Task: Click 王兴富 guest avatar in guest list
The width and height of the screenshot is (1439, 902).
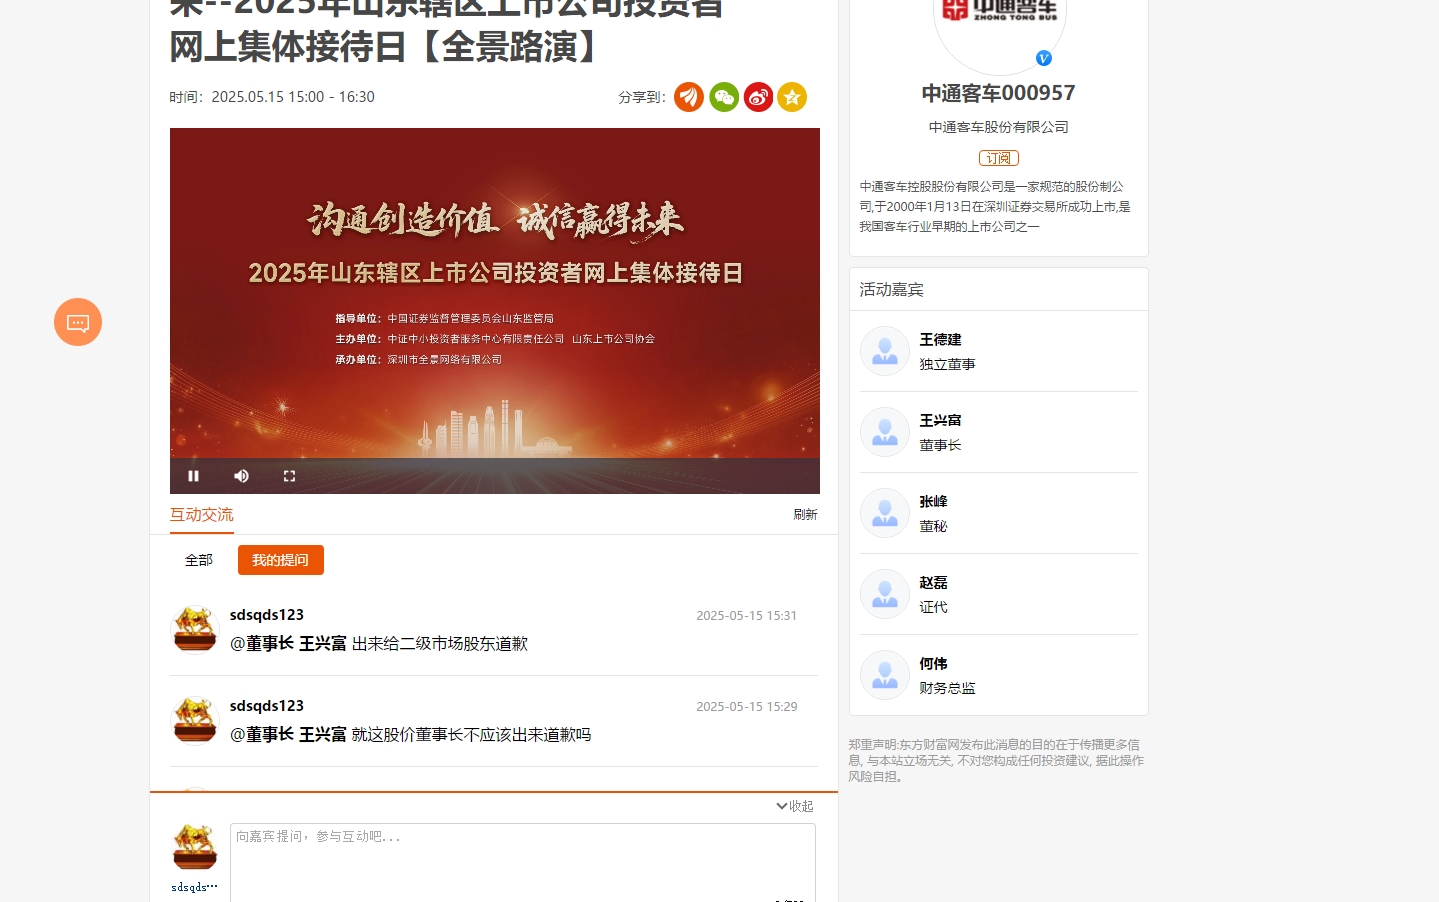Action: [x=885, y=432]
